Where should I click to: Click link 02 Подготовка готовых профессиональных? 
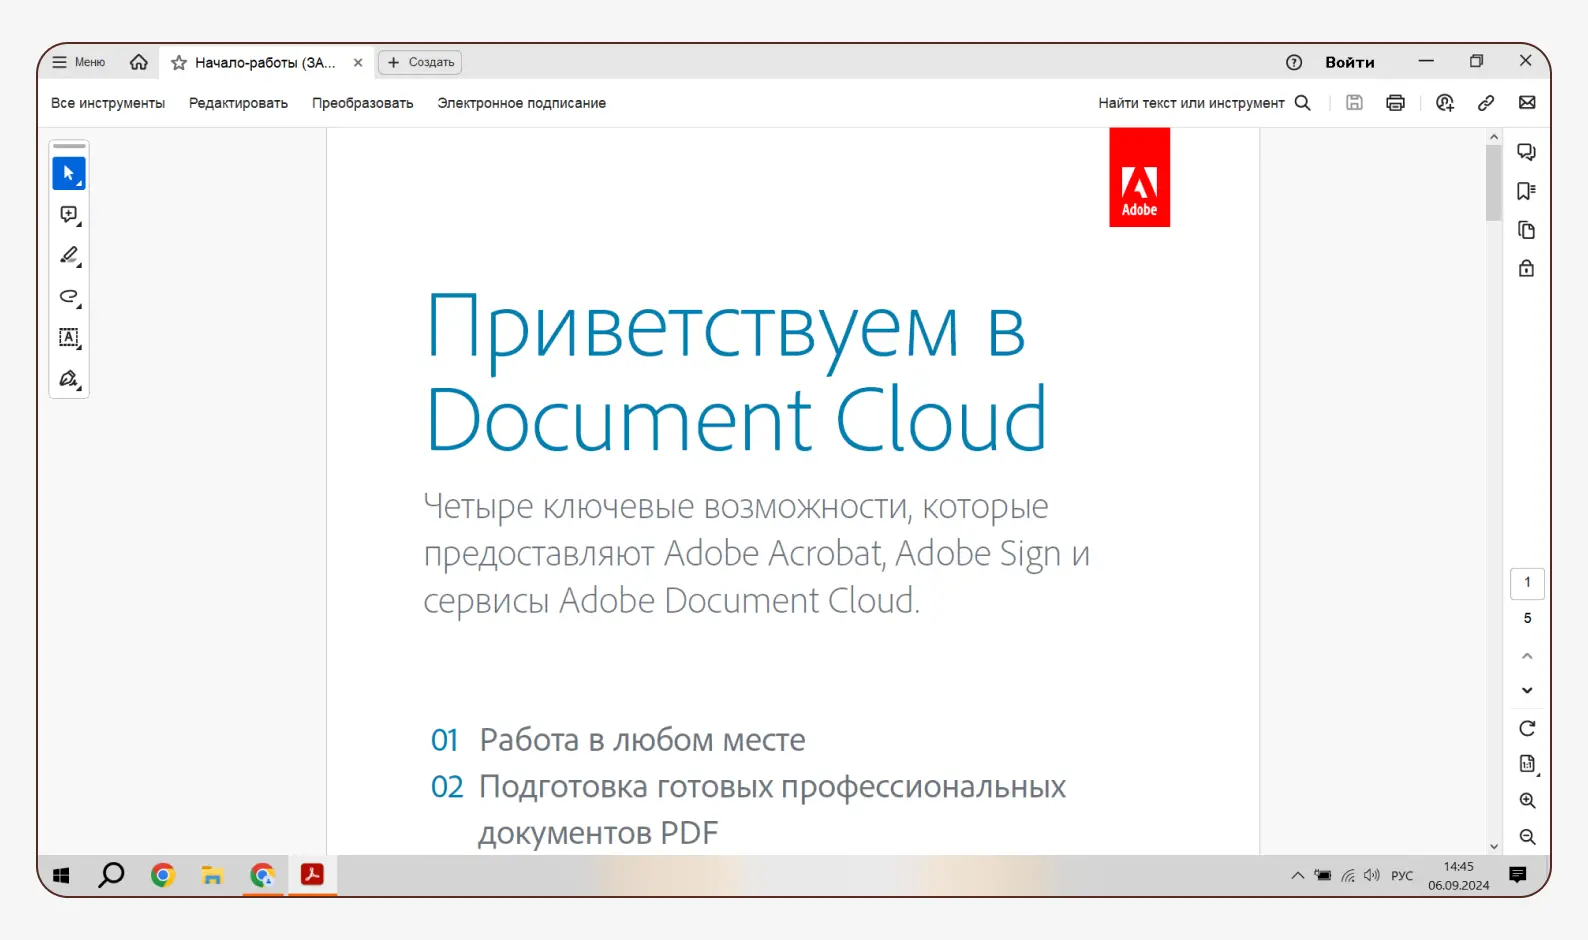(x=748, y=787)
